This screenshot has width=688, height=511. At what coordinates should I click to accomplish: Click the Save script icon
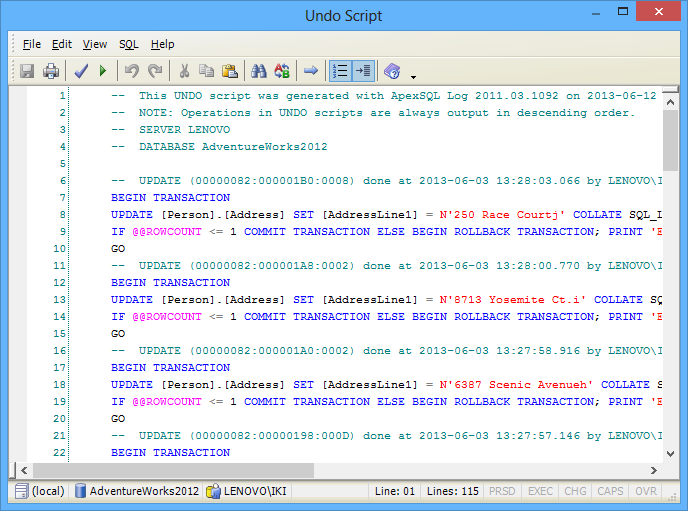coord(27,71)
